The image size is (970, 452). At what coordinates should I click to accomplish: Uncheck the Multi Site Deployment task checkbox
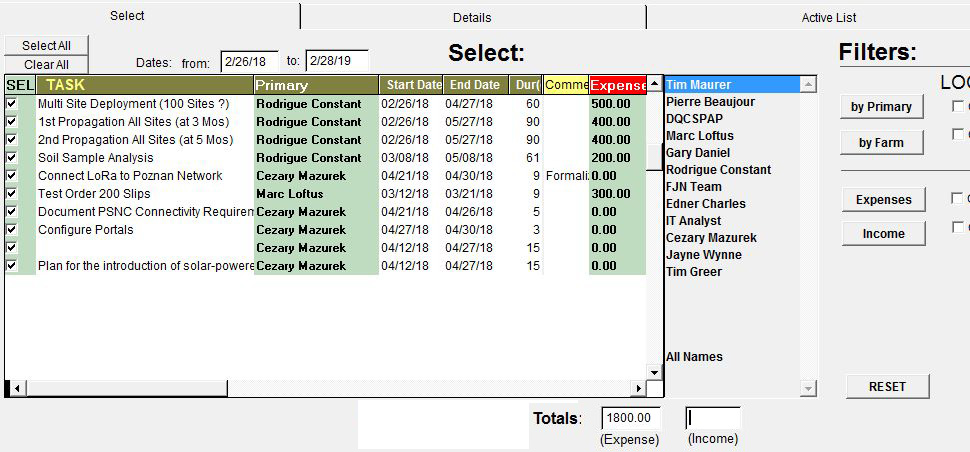click(x=12, y=104)
